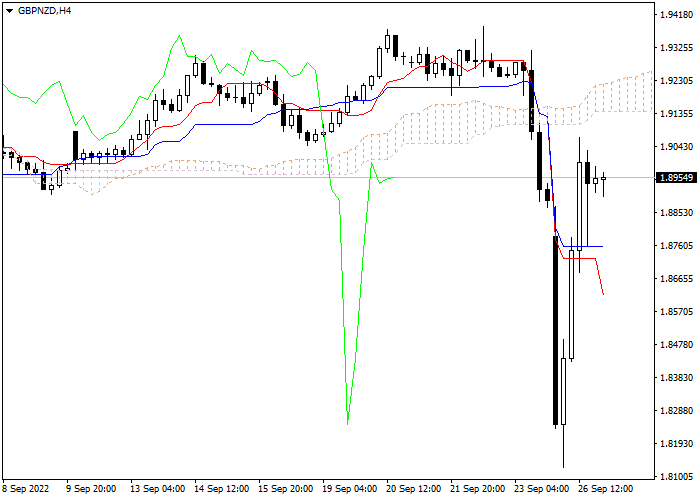Select the GBPNZD,H4 chart title text

(44, 11)
